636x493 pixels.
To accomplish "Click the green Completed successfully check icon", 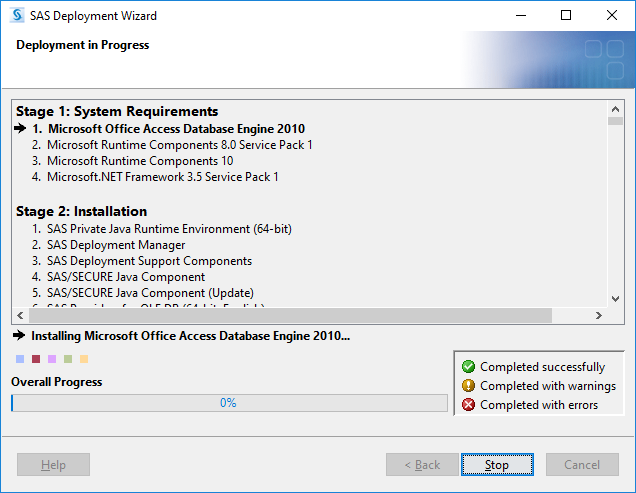I will [468, 366].
